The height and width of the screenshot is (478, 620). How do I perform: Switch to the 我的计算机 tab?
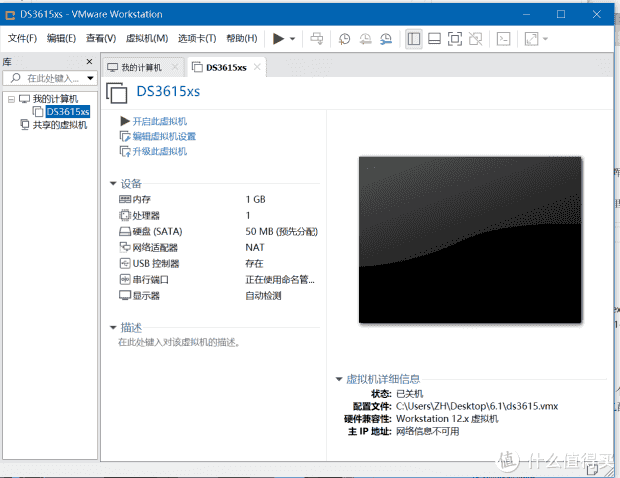(141, 68)
